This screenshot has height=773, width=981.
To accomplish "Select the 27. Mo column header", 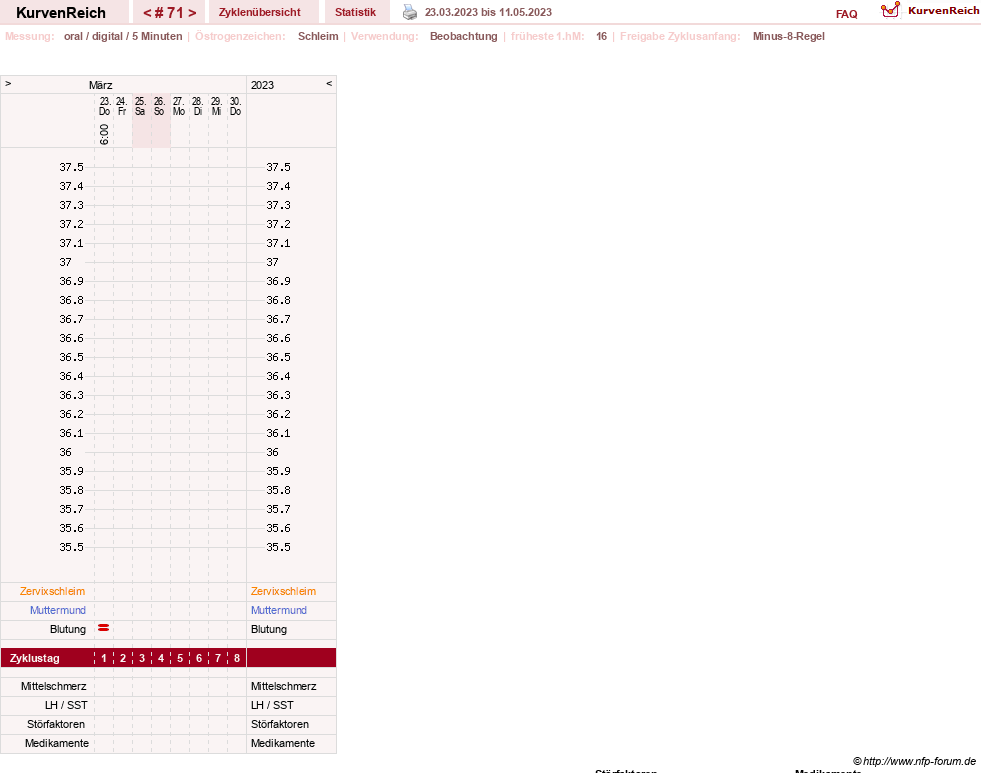I will pyautogui.click(x=179, y=106).
